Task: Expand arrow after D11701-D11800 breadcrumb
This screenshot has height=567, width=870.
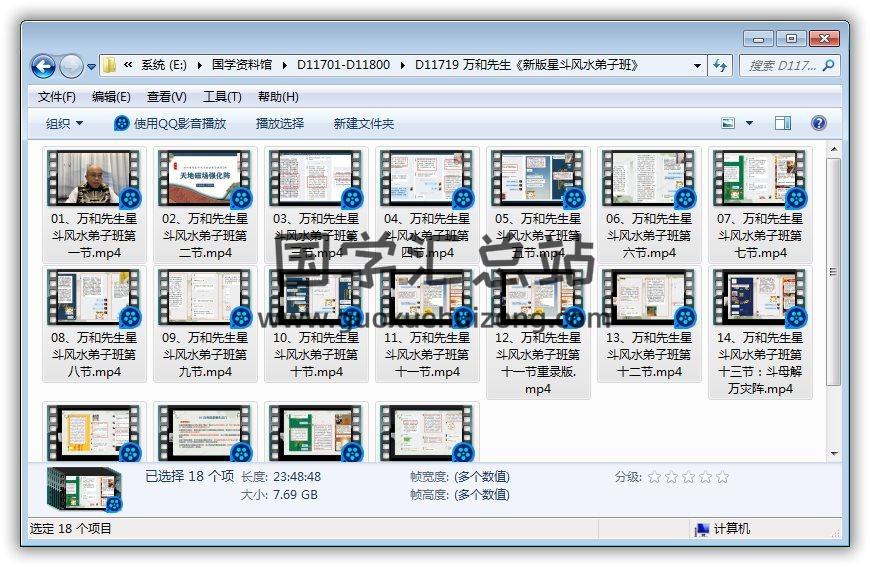Action: point(402,65)
